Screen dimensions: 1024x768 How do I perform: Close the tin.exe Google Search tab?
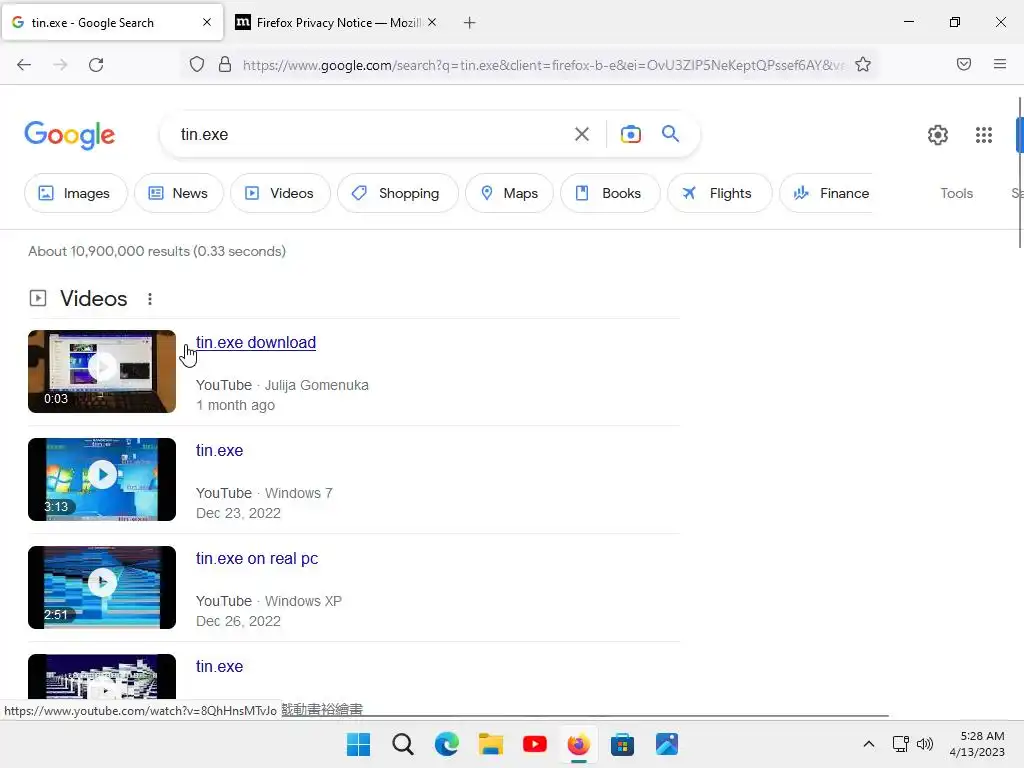tap(206, 22)
